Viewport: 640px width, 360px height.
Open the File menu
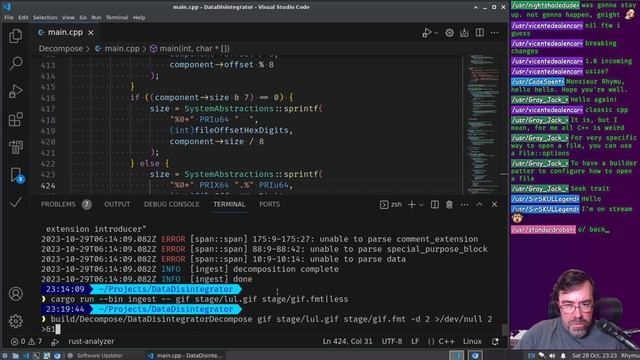click(9, 18)
